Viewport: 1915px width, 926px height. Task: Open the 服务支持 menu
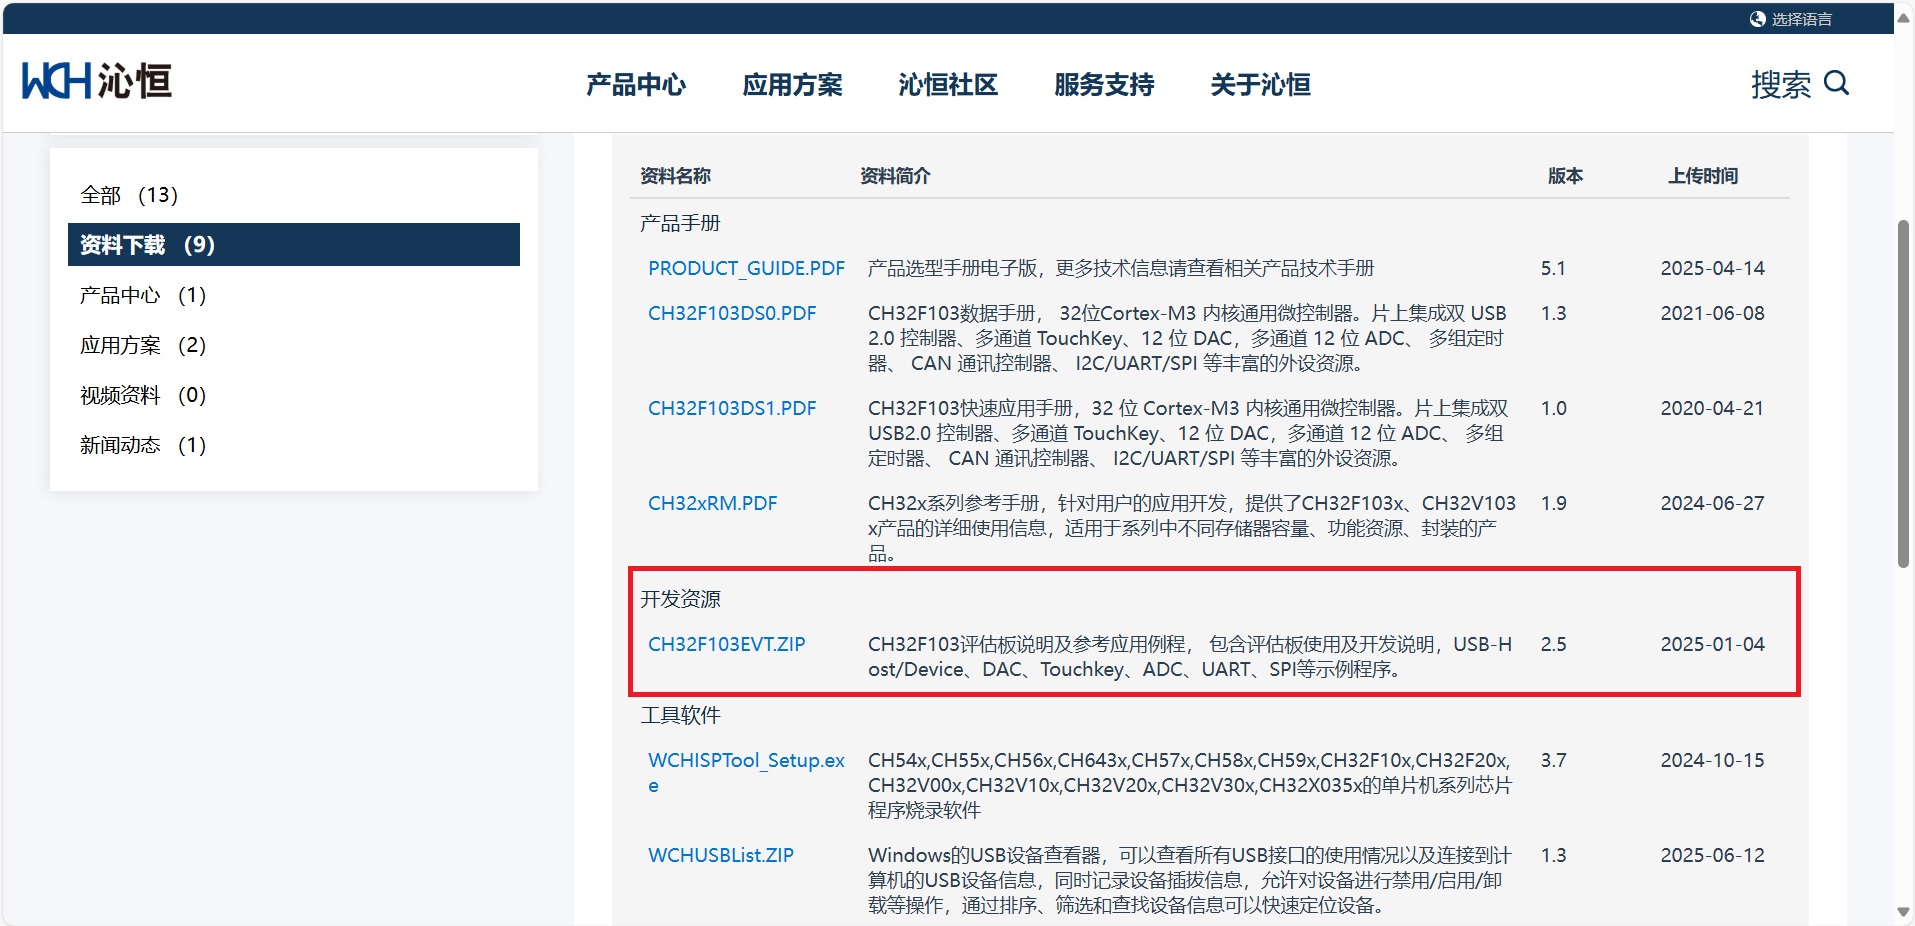click(x=1104, y=84)
